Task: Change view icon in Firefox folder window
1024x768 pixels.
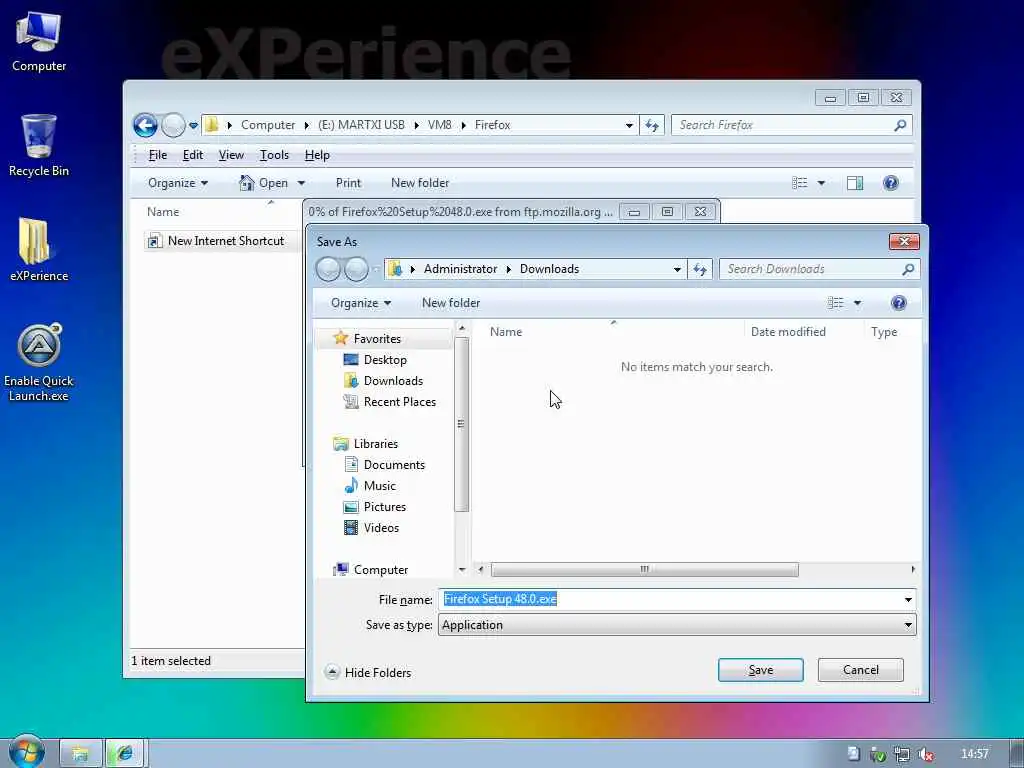Action: (800, 183)
